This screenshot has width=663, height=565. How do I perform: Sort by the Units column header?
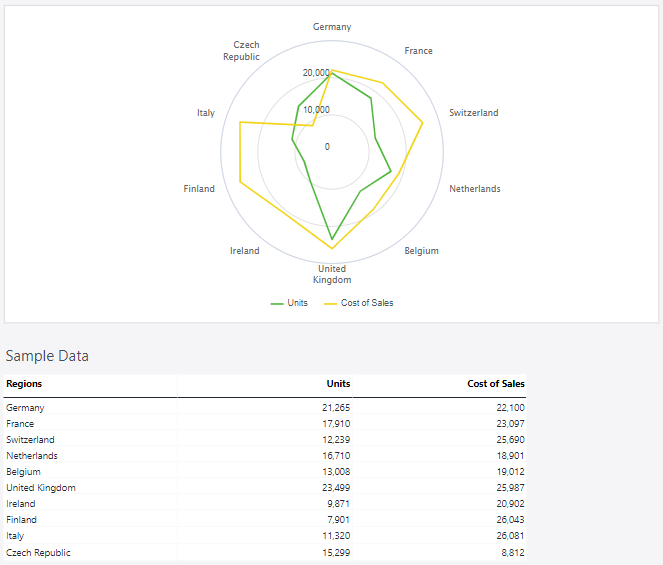(x=338, y=384)
